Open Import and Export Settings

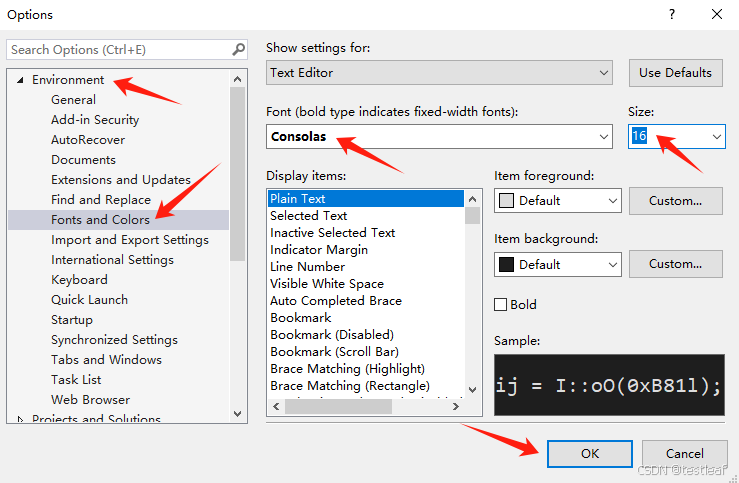point(130,240)
